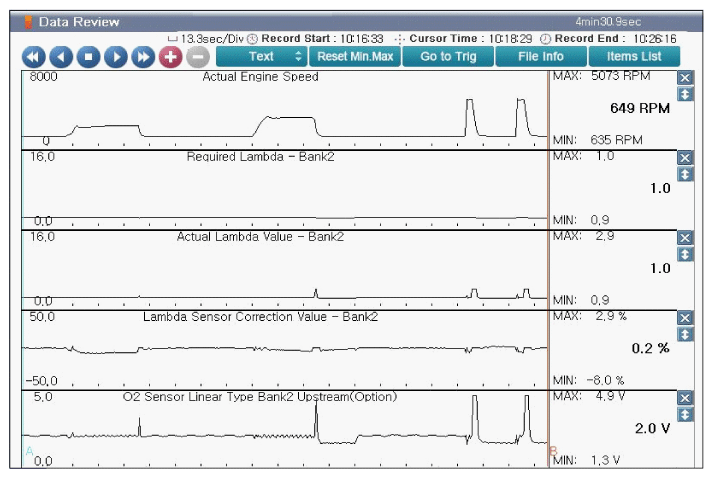Close the Actual Lambda Value Bank2 graph

(x=685, y=238)
